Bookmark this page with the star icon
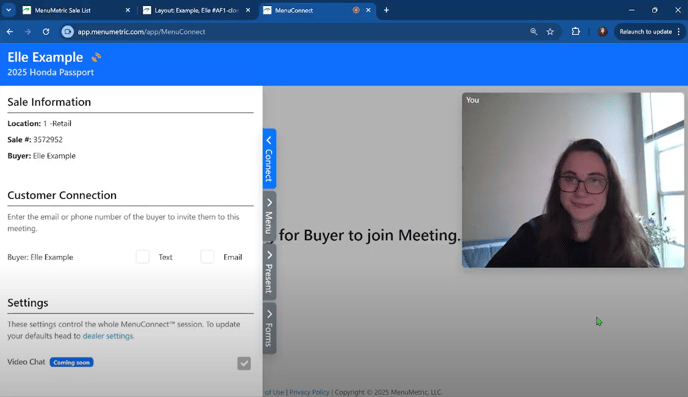 [550, 32]
